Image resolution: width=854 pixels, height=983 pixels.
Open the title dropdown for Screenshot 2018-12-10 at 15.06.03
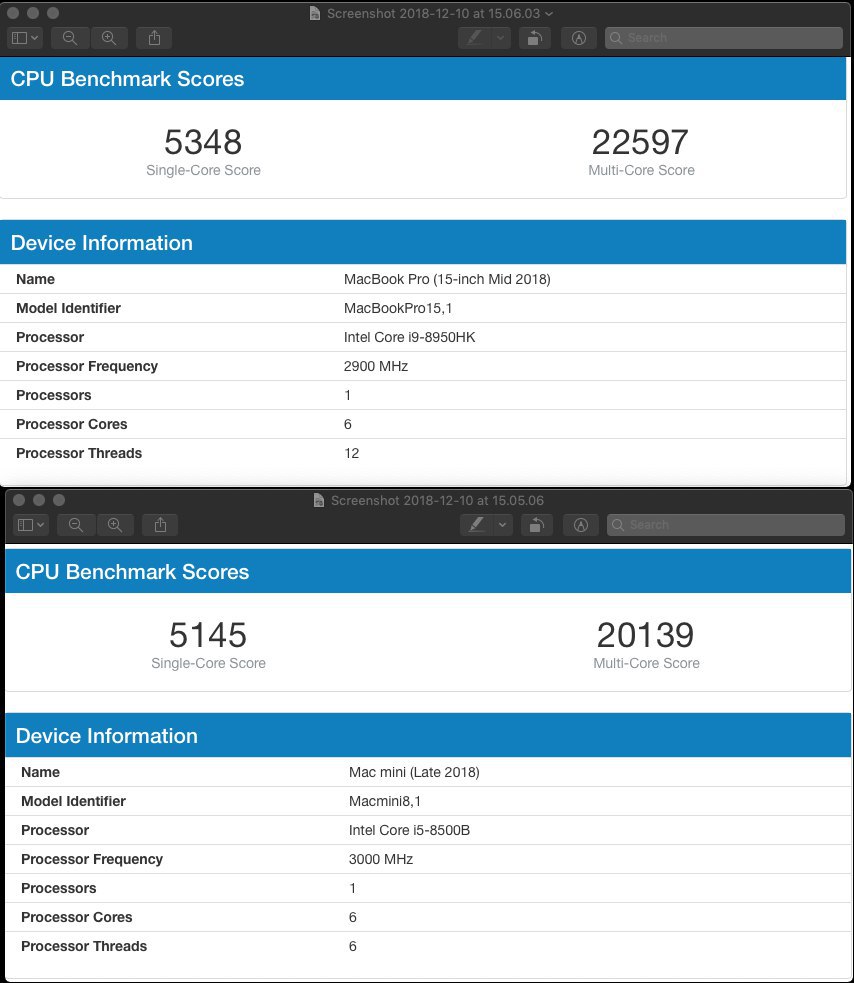pos(549,14)
